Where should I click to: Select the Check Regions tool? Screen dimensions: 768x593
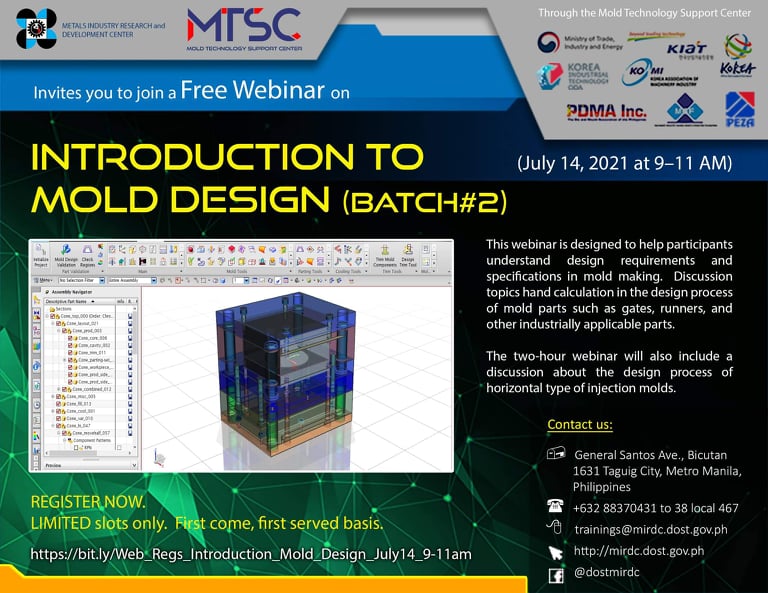point(87,255)
